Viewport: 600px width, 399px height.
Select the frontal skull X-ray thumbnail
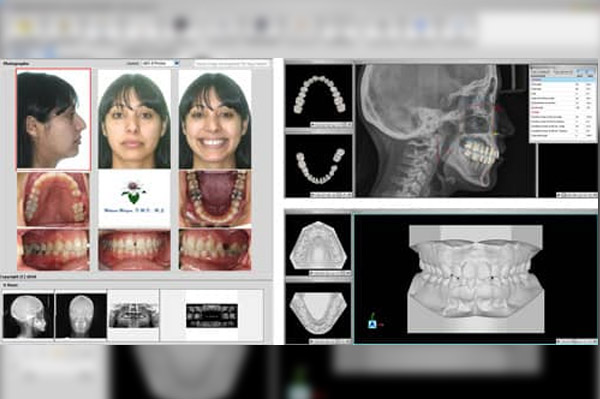(81, 316)
